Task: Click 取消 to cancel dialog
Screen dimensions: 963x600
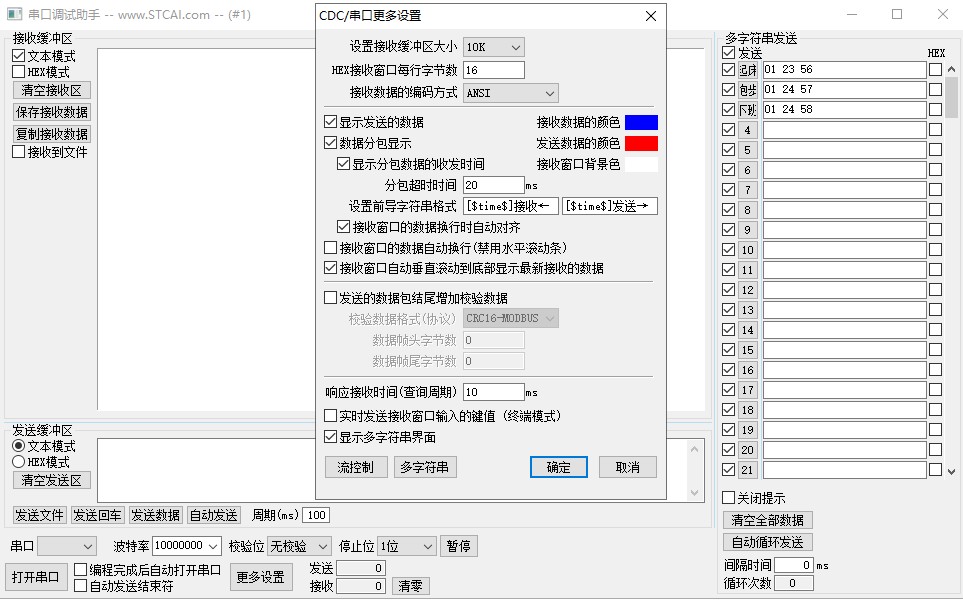Action: pos(628,467)
